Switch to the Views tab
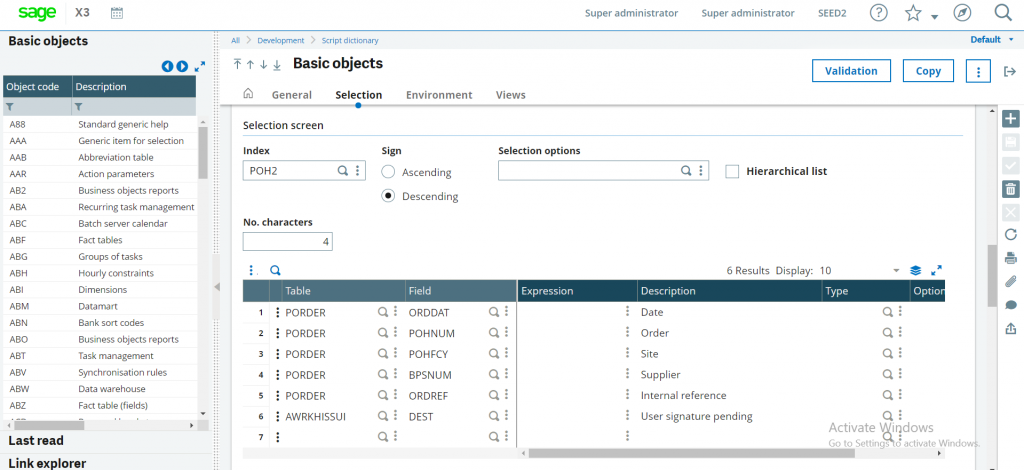 (x=510, y=95)
